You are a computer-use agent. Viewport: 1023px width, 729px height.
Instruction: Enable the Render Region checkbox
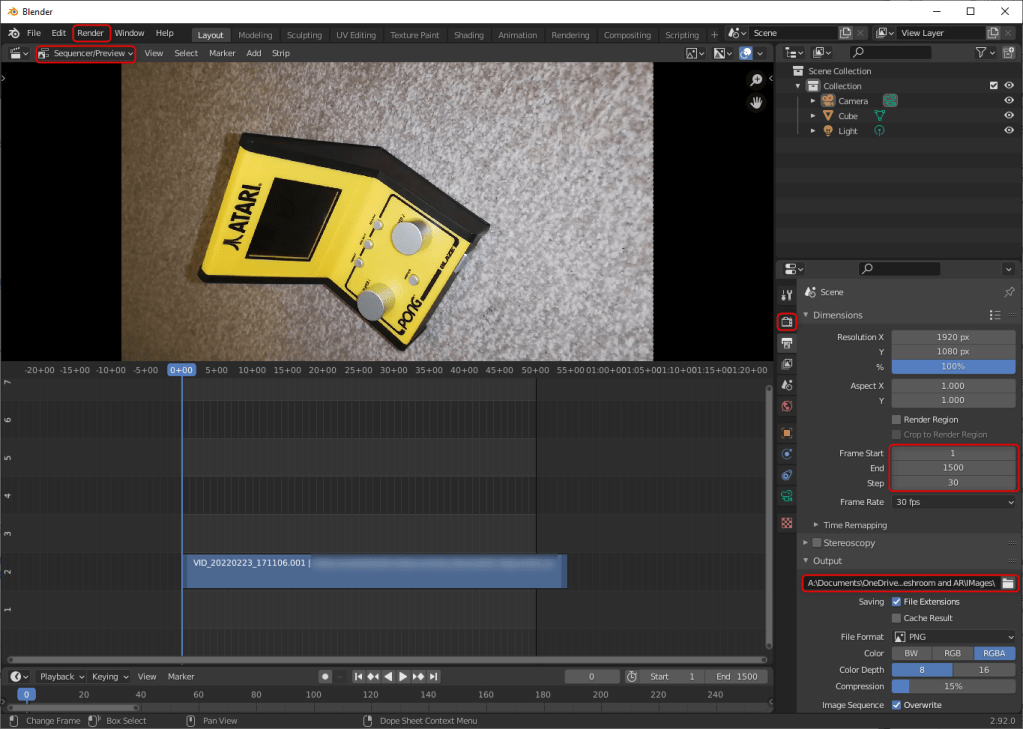896,420
